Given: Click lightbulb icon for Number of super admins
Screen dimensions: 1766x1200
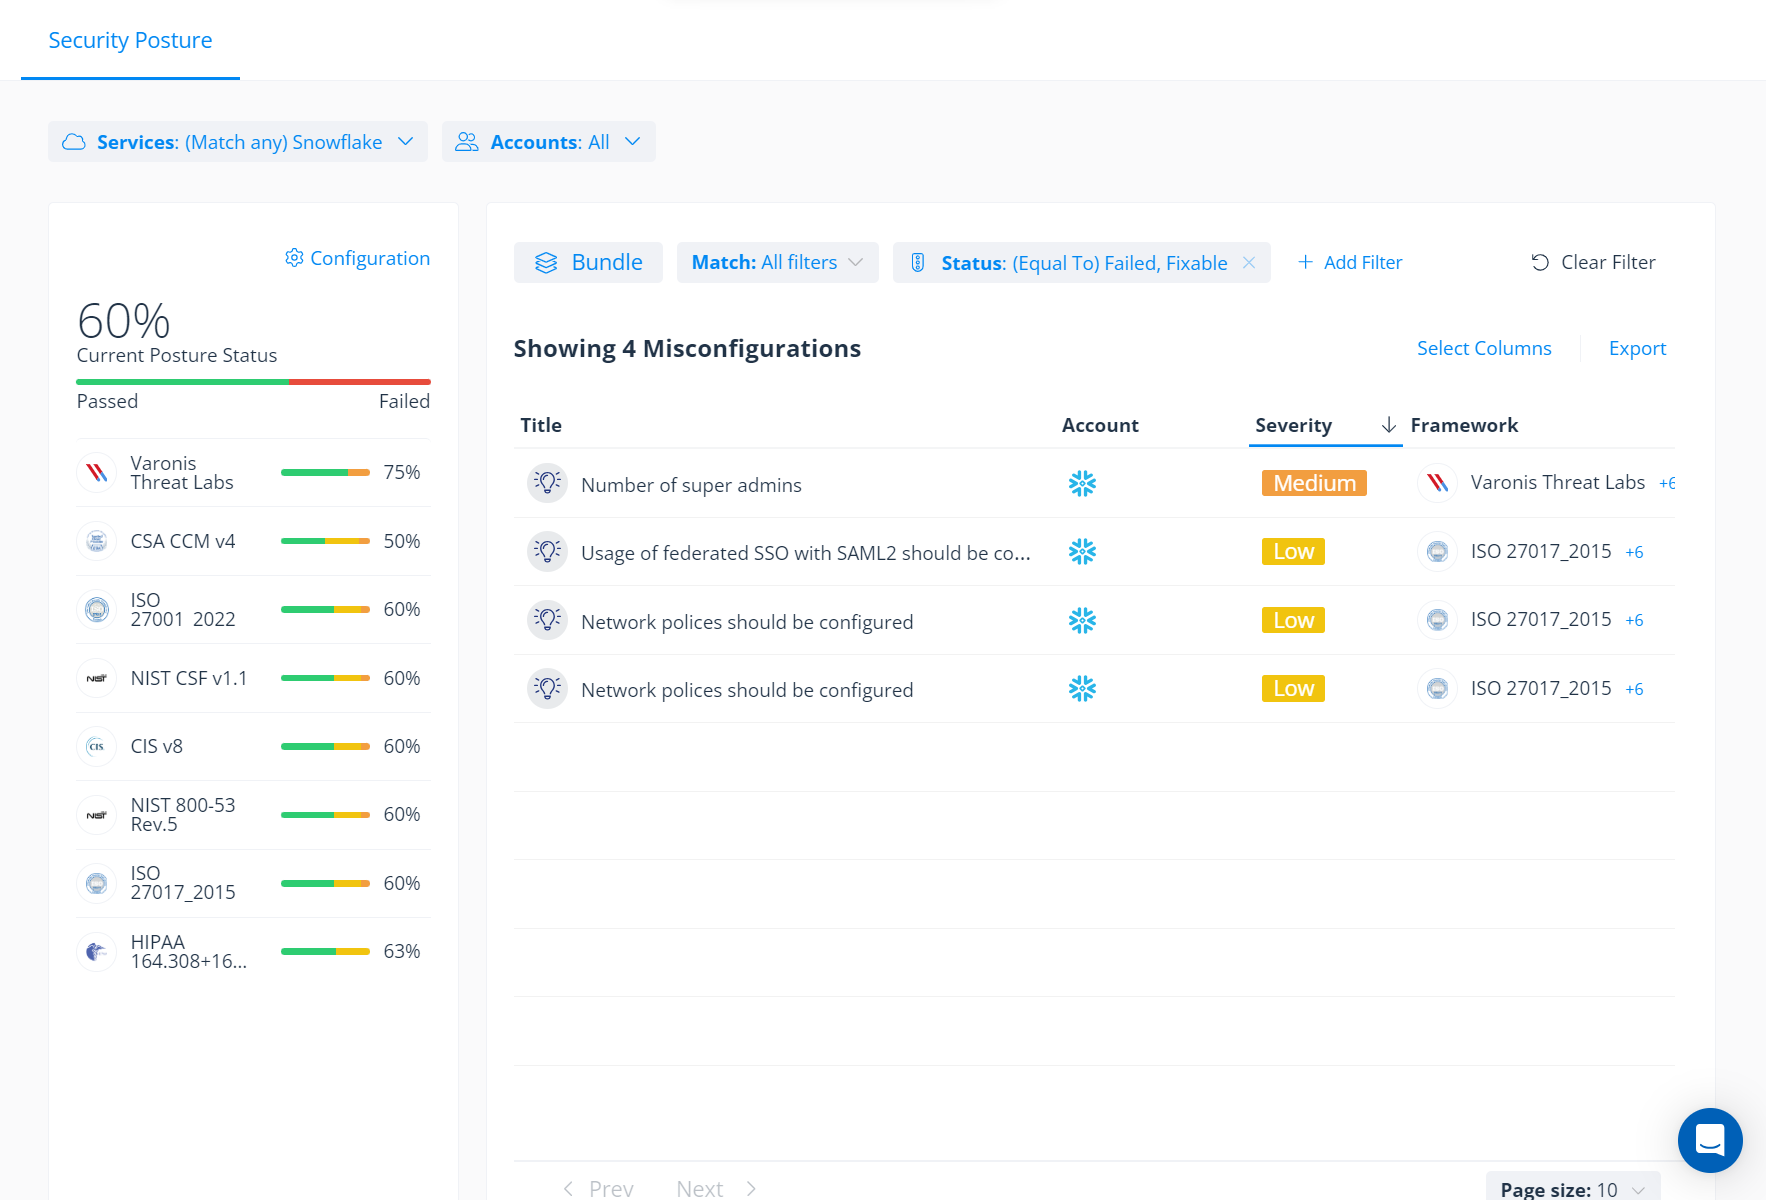Looking at the screenshot, I should pyautogui.click(x=547, y=483).
